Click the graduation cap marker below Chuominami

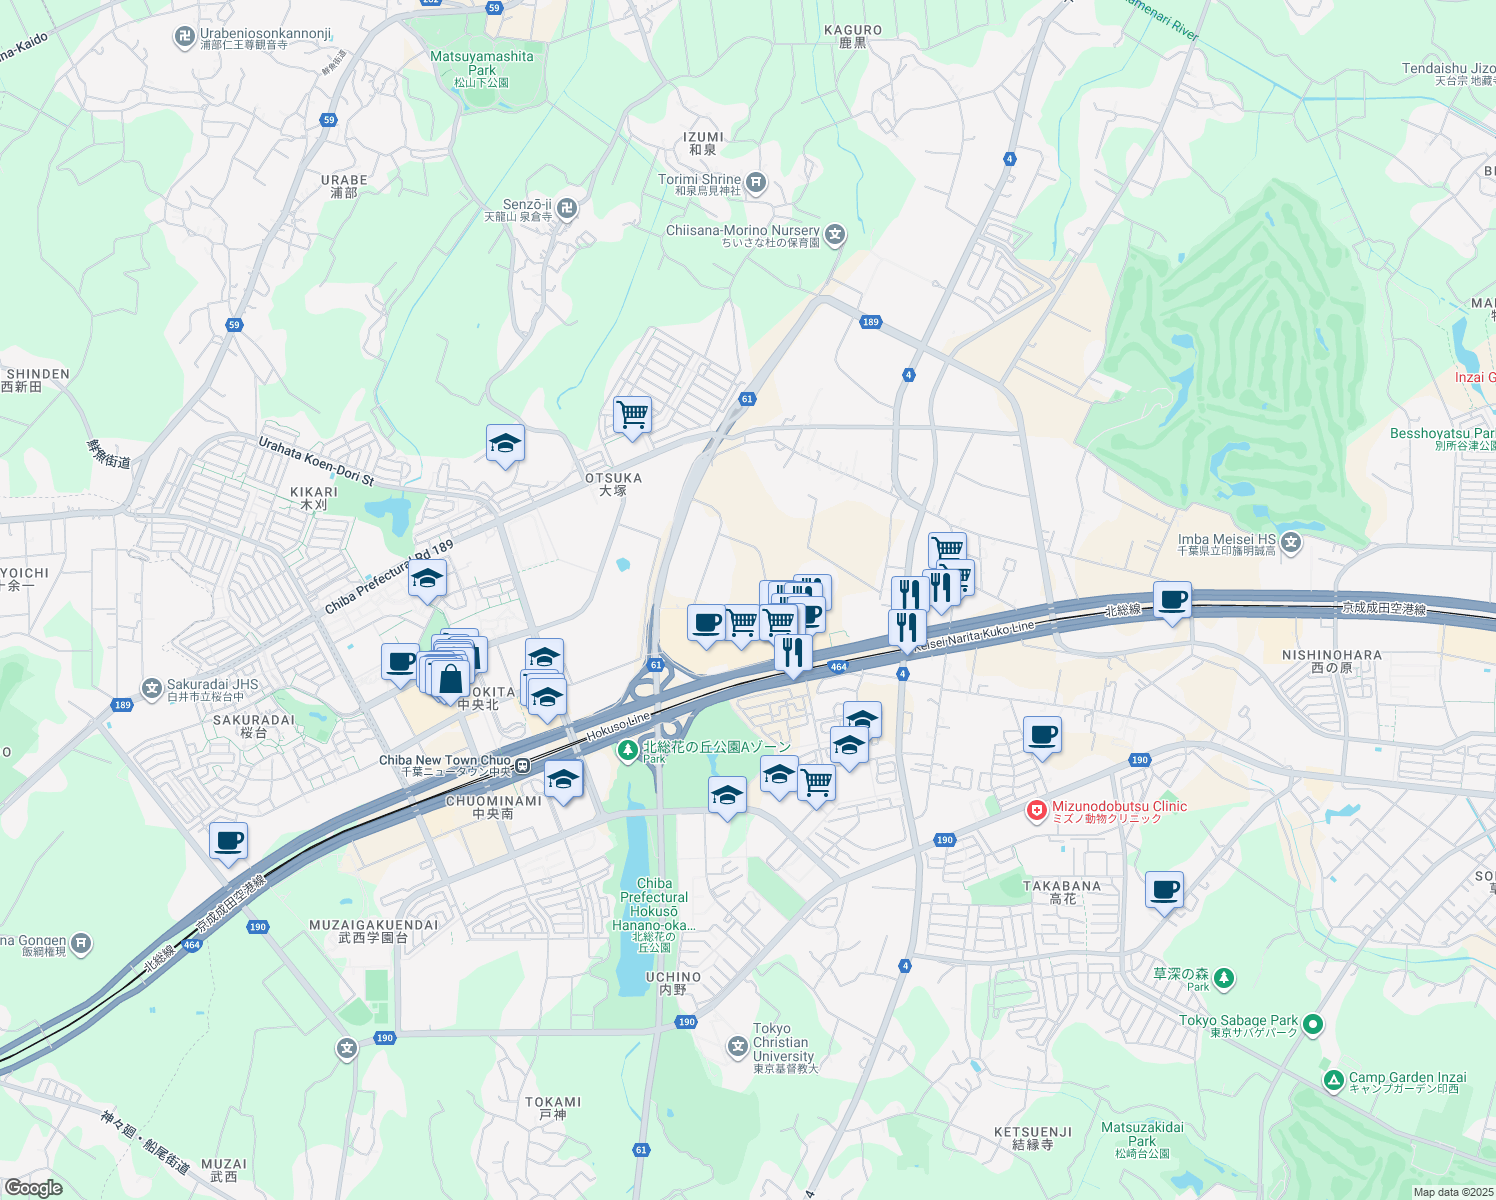pyautogui.click(x=563, y=778)
